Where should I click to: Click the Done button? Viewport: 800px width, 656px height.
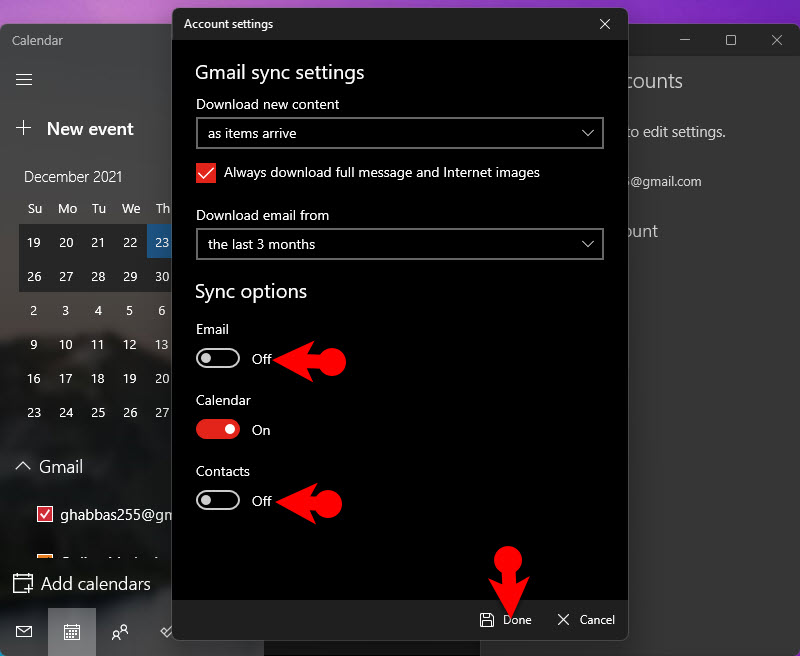[x=506, y=620]
